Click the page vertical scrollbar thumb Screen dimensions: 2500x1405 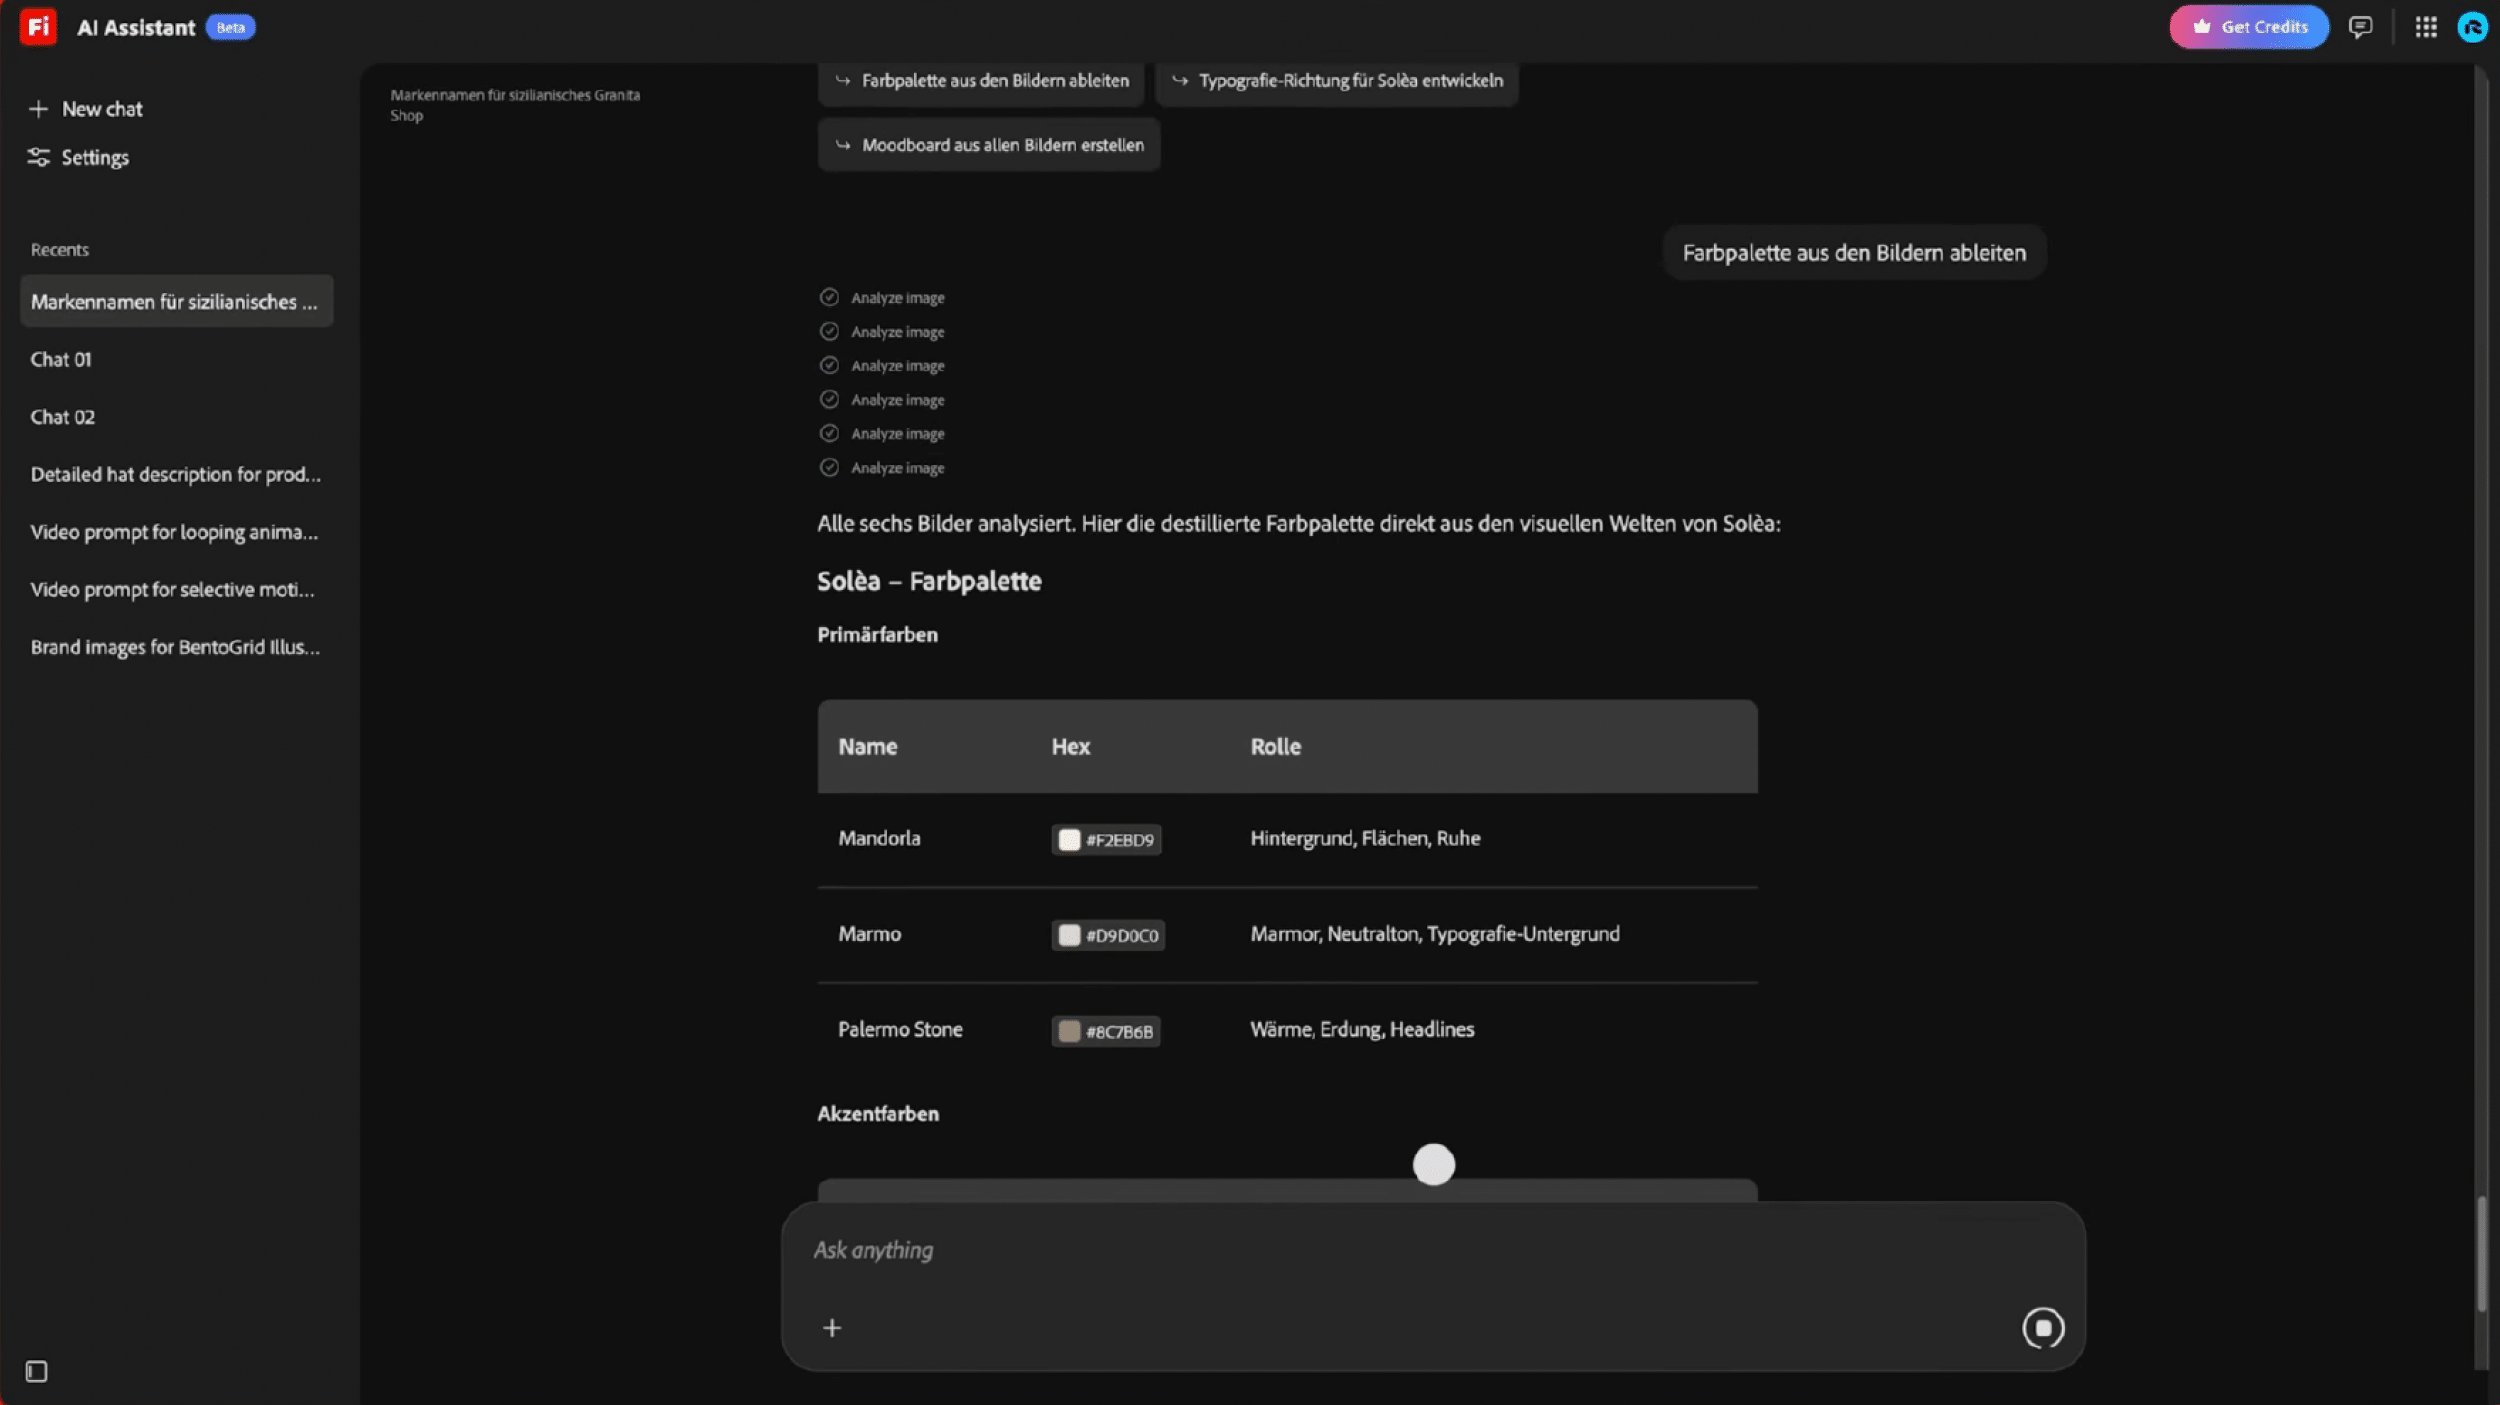point(2481,1253)
